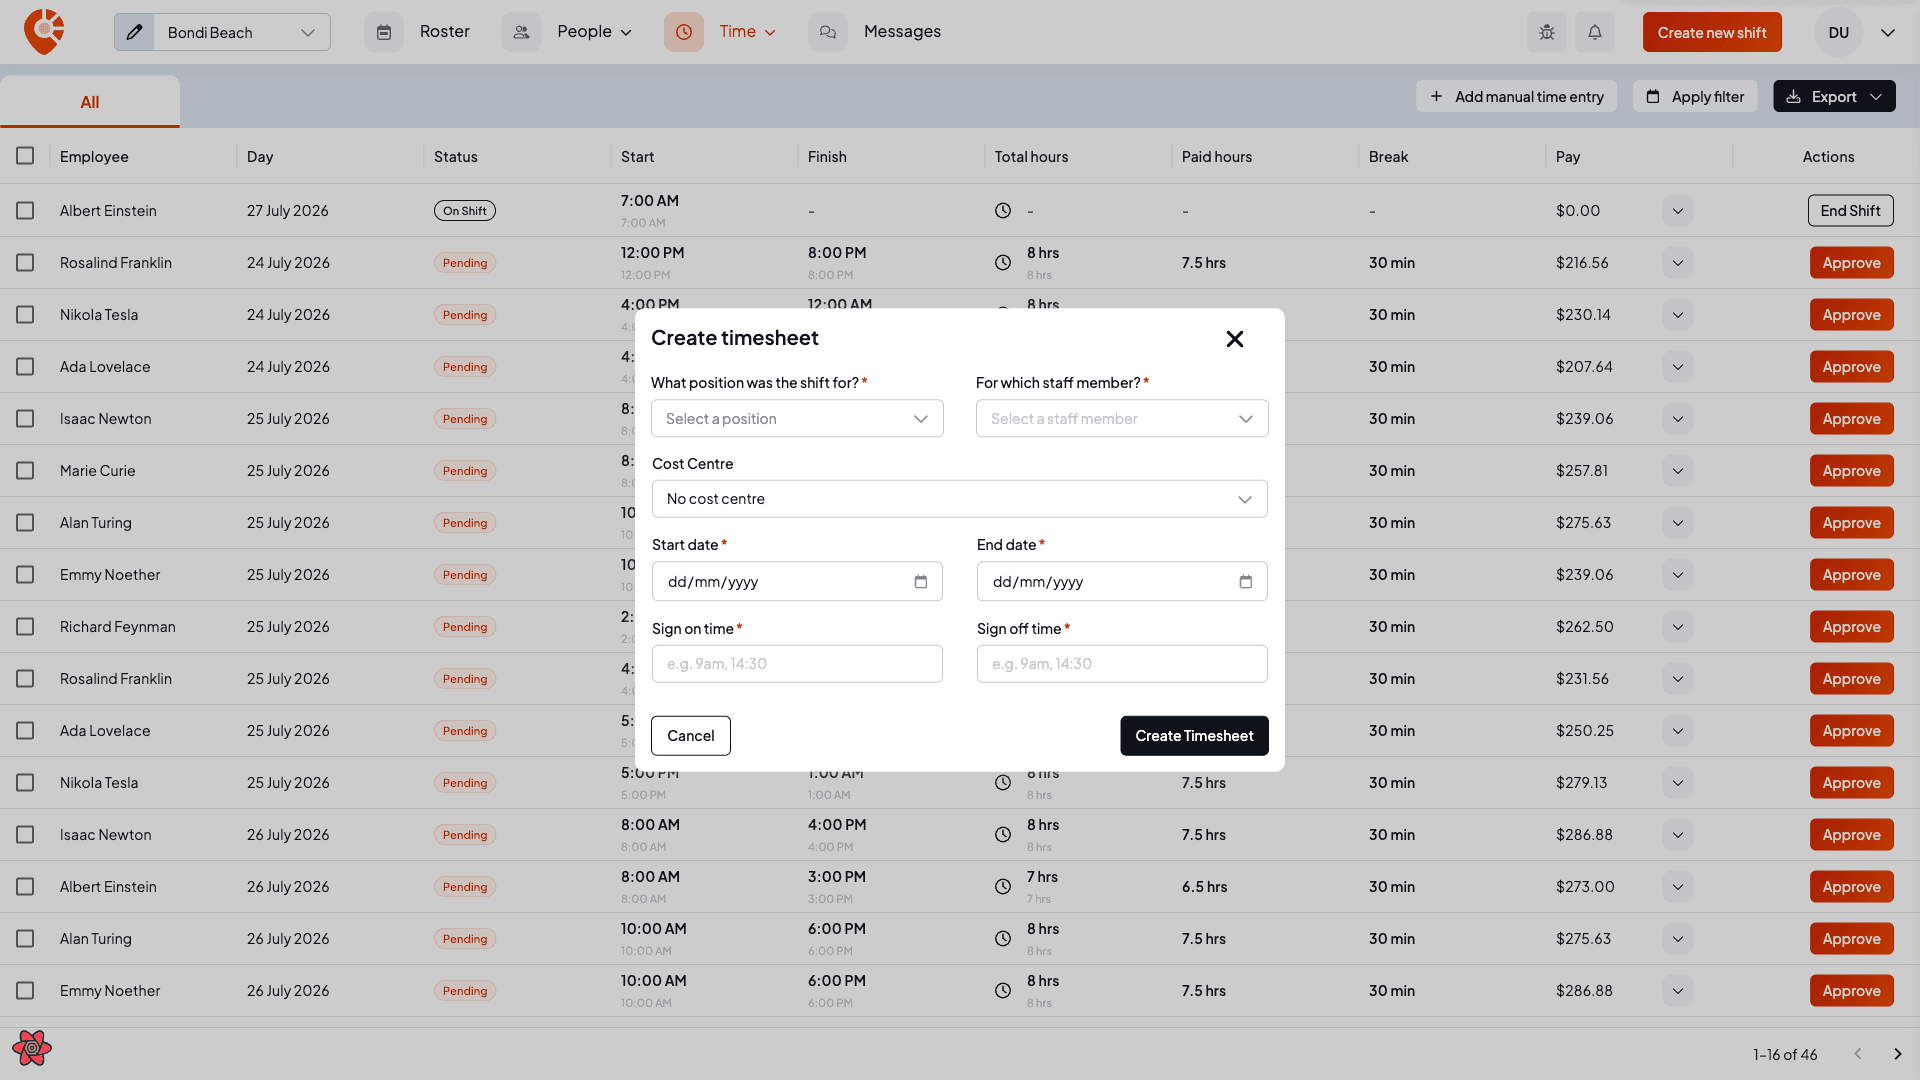Select Richard Feynman row checkbox
The height and width of the screenshot is (1080, 1920).
[25, 627]
